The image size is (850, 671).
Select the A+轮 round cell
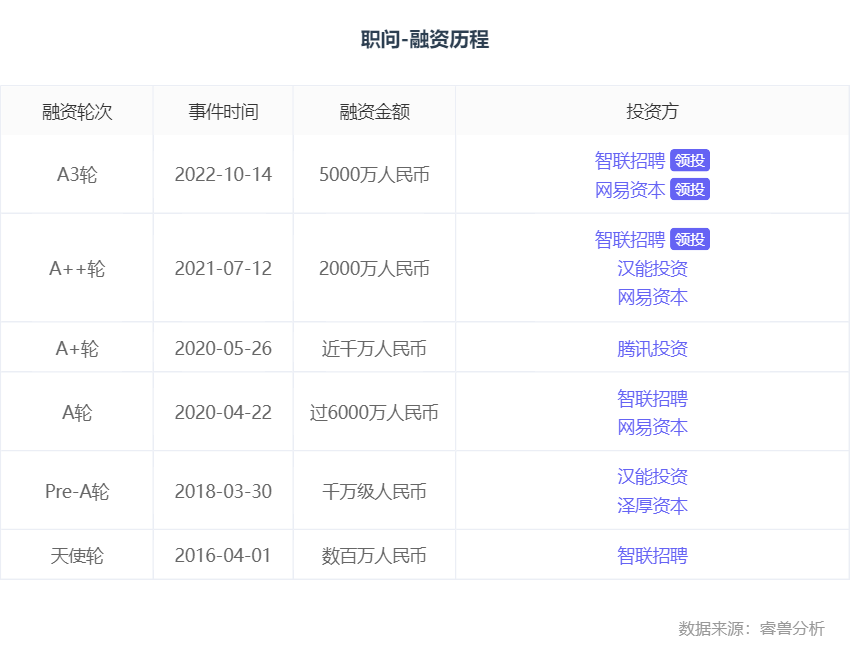pyautogui.click(x=77, y=349)
